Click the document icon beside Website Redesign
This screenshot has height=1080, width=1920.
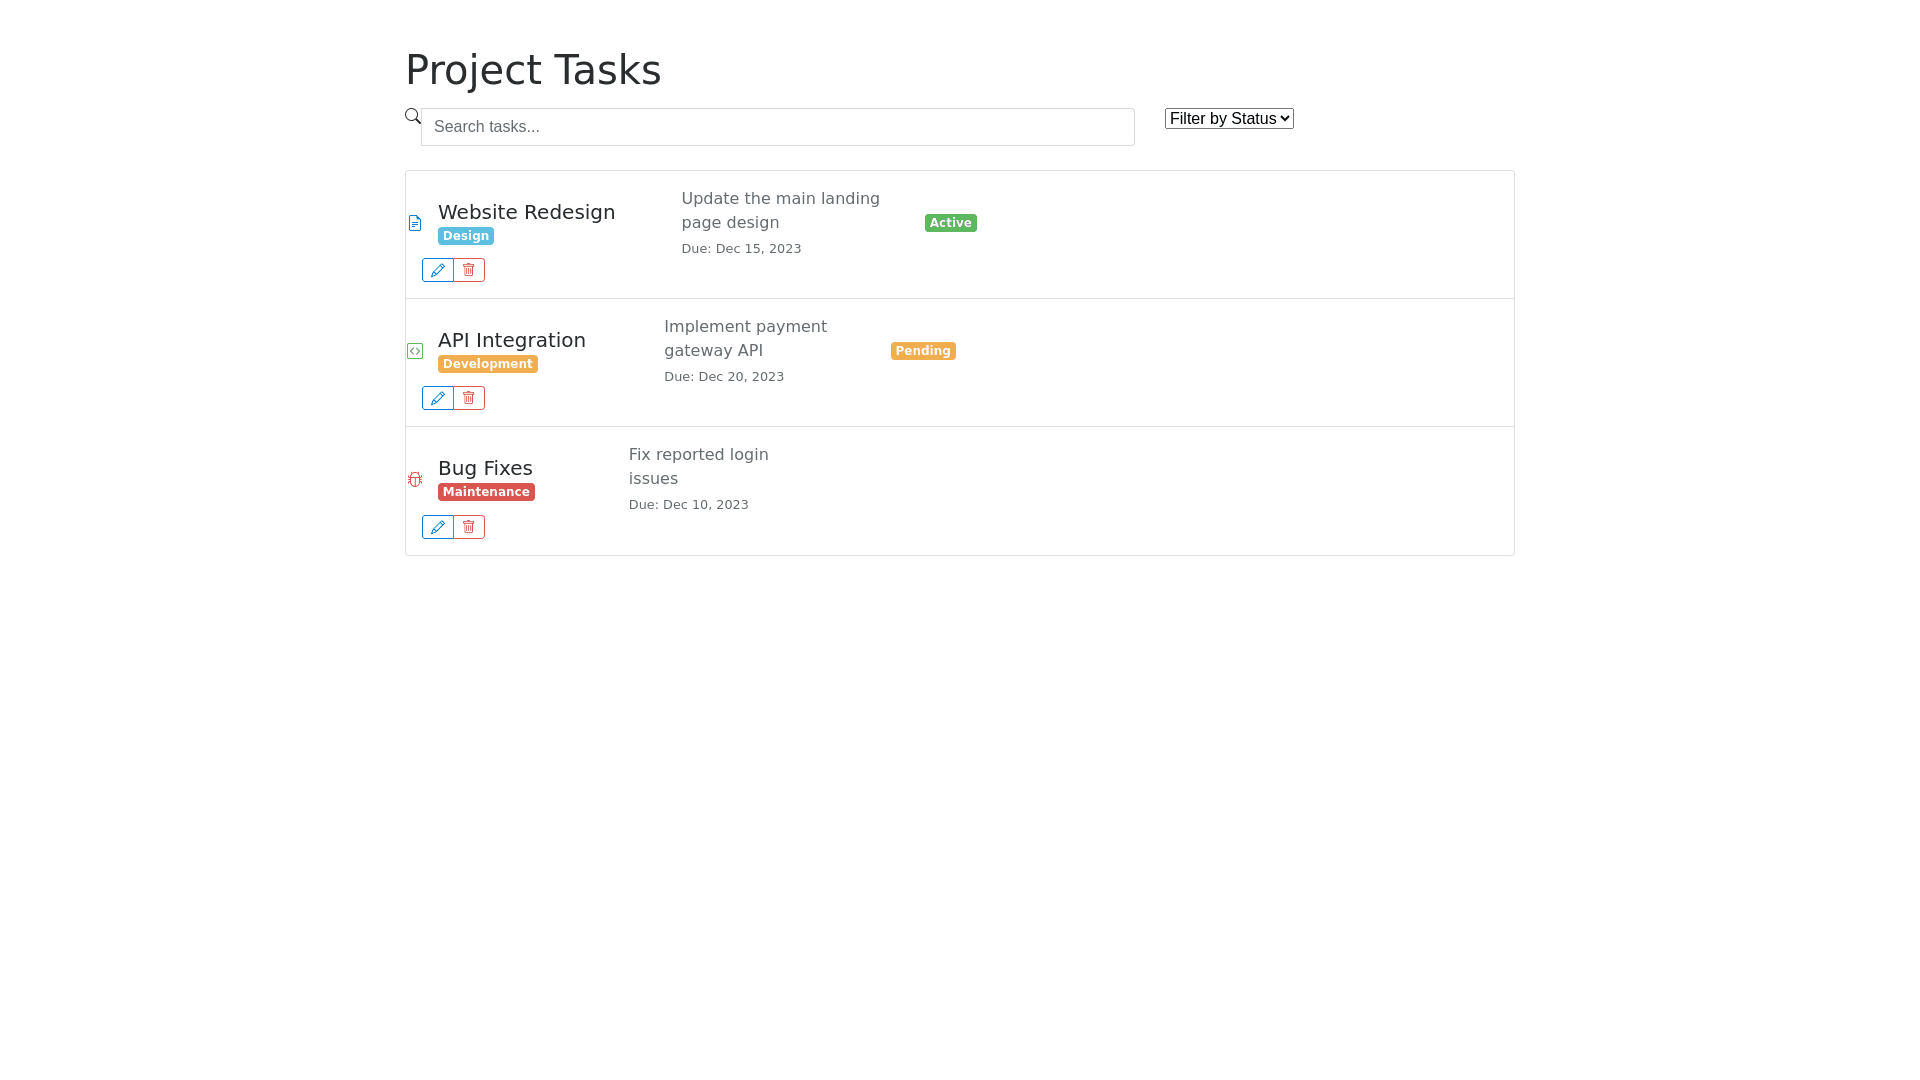pos(415,223)
